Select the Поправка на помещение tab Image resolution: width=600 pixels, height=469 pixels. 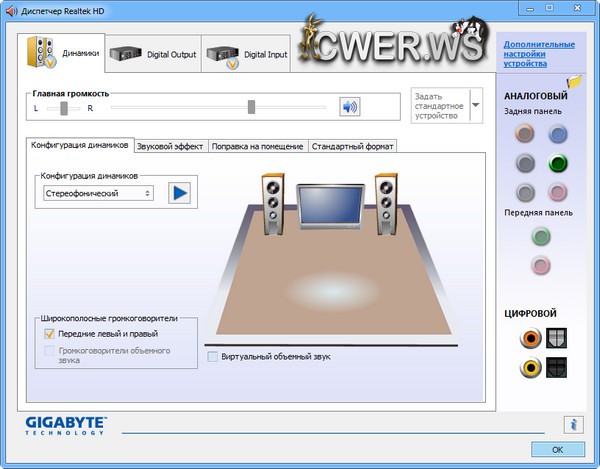[x=258, y=146]
